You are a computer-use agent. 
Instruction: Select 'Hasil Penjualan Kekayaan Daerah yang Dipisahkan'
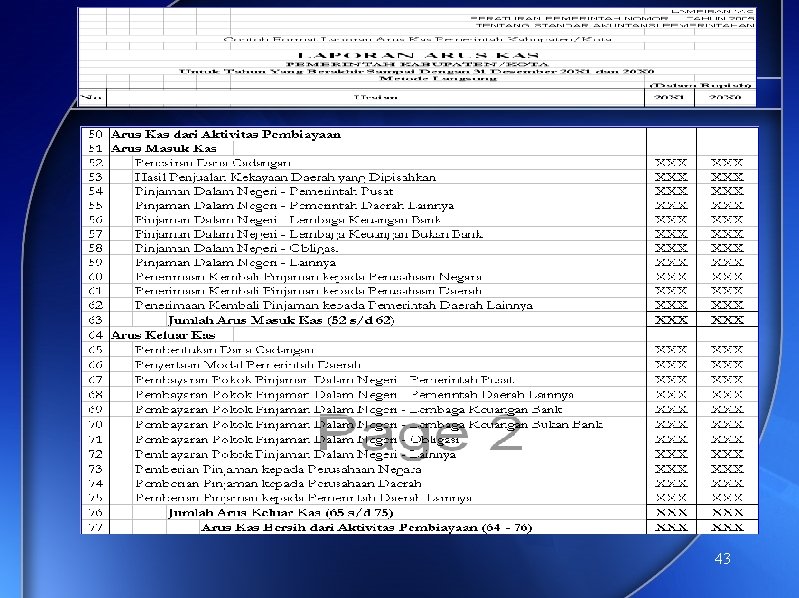pyautogui.click(x=285, y=177)
